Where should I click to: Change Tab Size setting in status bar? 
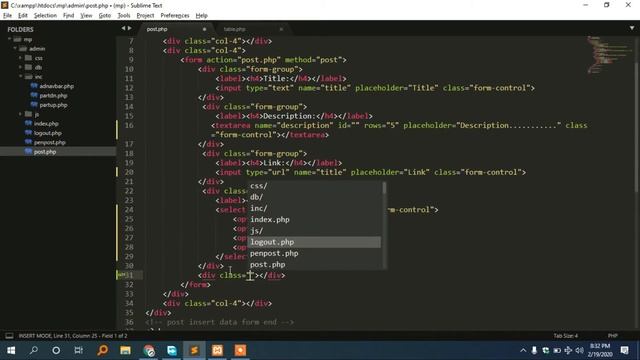coord(566,336)
